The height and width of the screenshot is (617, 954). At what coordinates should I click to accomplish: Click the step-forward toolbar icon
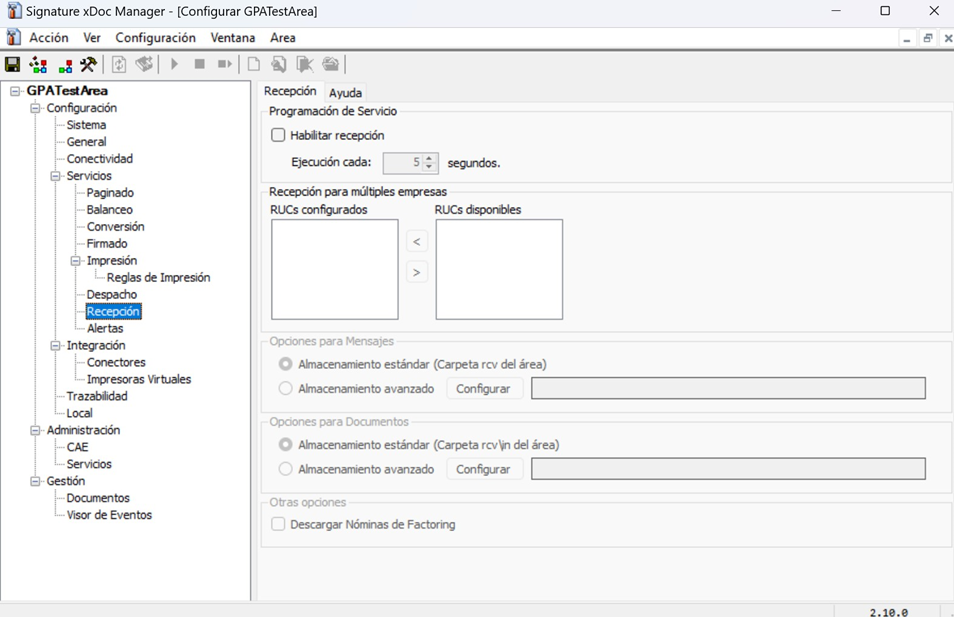[225, 63]
